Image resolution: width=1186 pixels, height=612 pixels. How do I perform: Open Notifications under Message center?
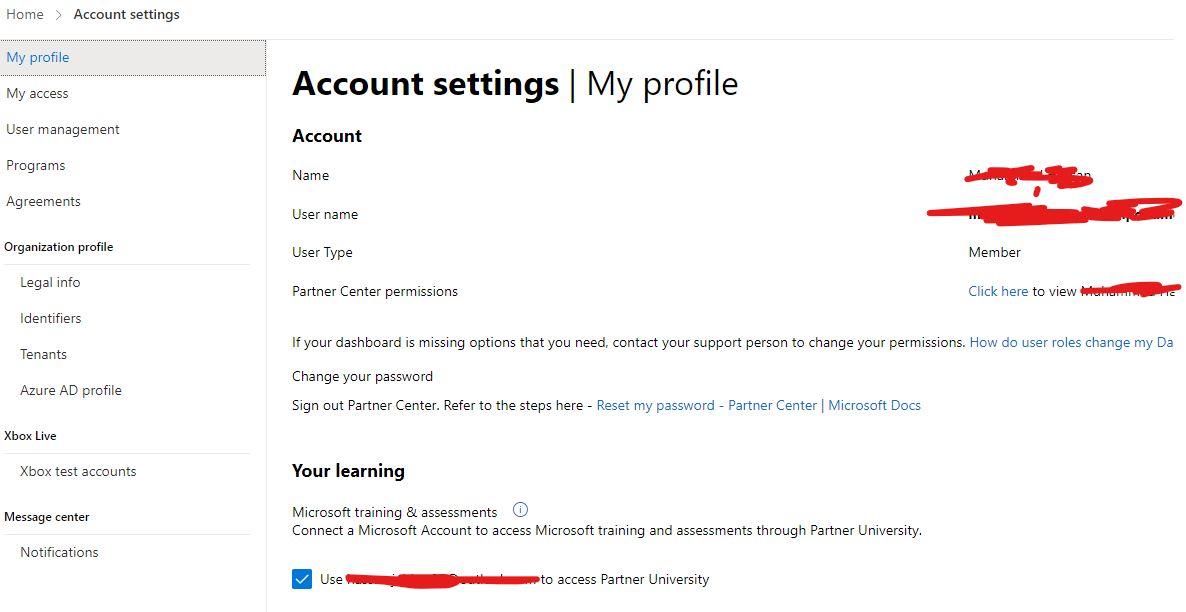[x=59, y=552]
